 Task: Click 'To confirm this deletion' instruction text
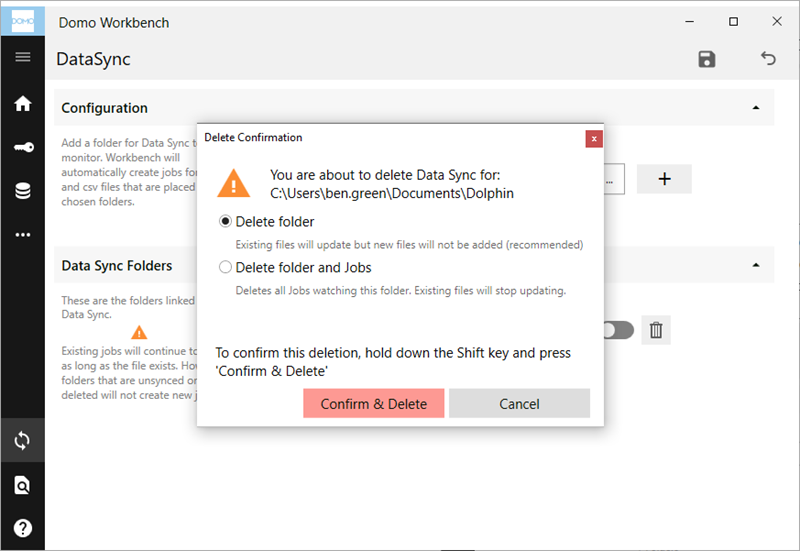coord(393,362)
